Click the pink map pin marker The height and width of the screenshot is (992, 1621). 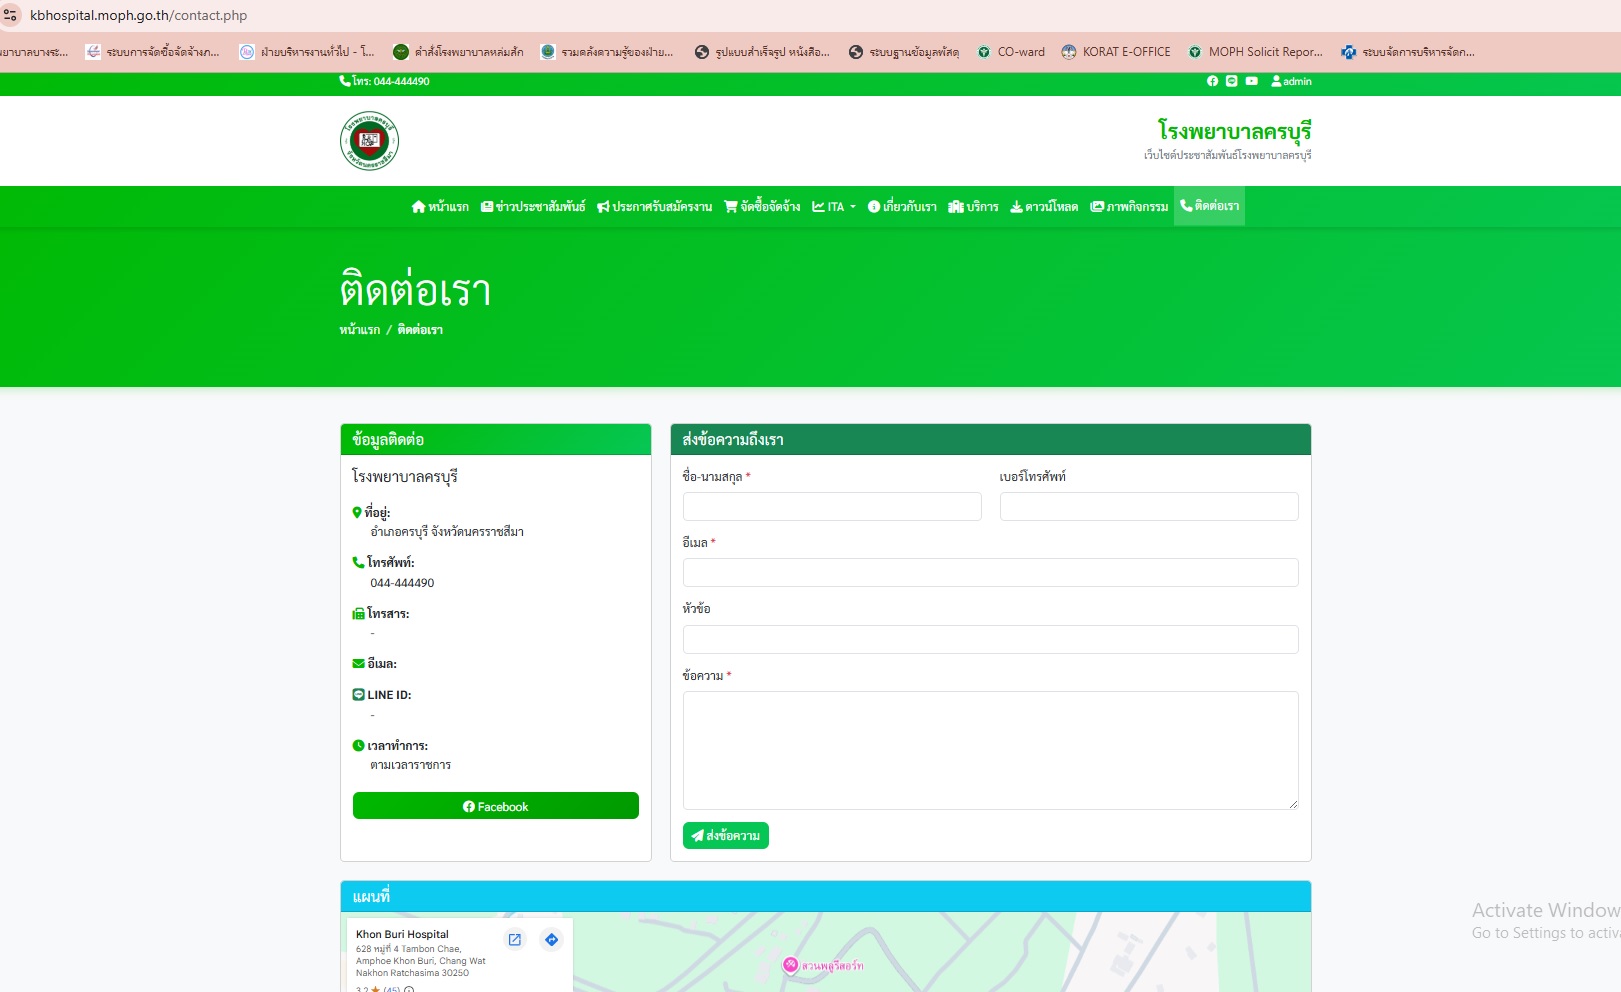(790, 965)
